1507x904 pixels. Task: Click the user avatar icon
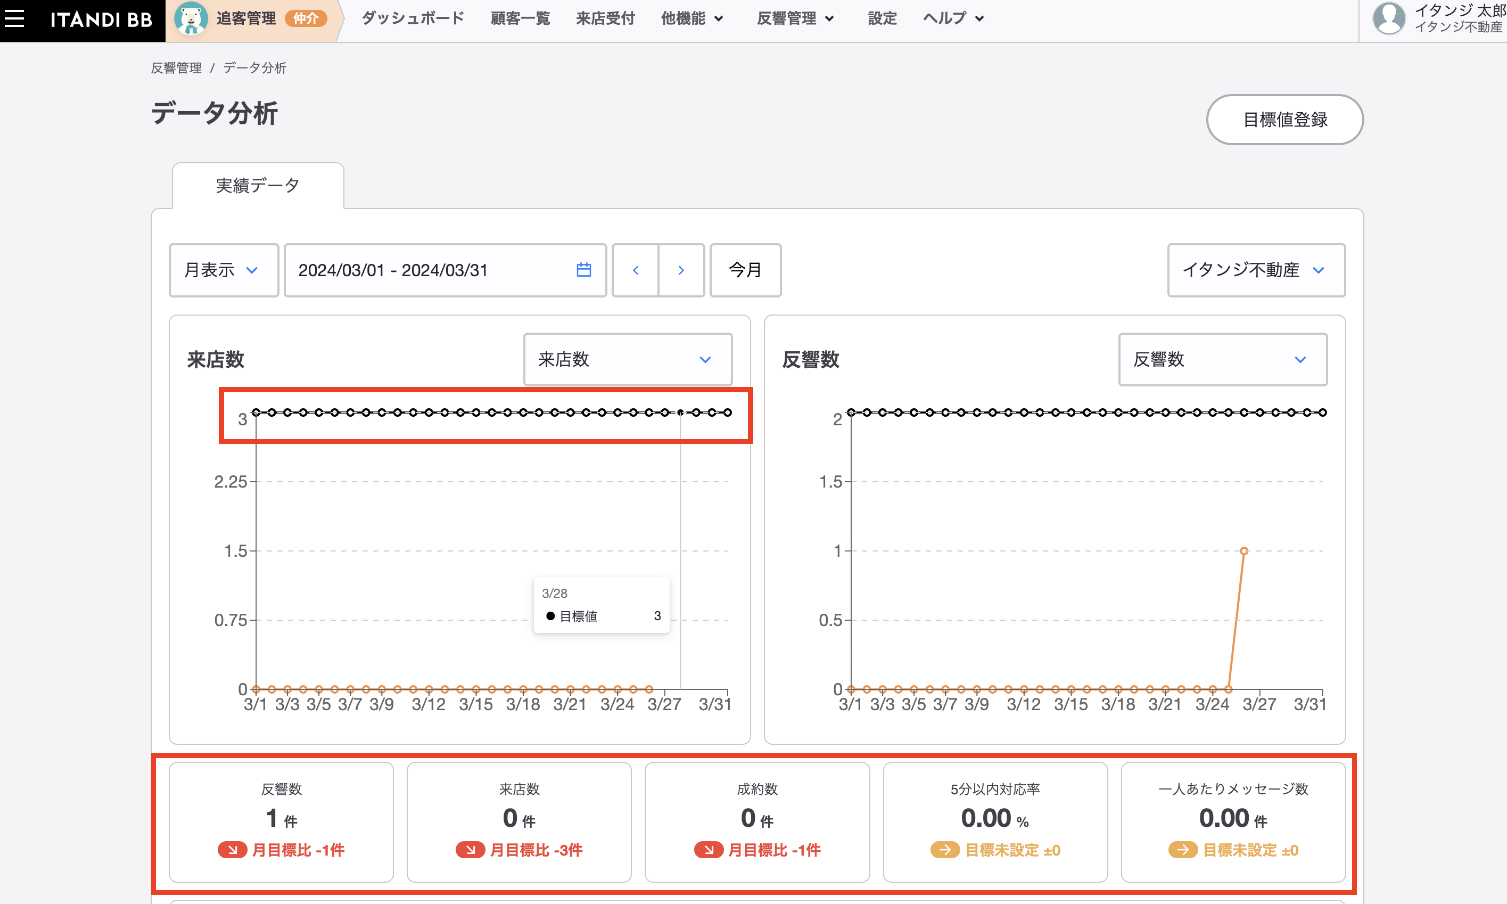point(1389,18)
